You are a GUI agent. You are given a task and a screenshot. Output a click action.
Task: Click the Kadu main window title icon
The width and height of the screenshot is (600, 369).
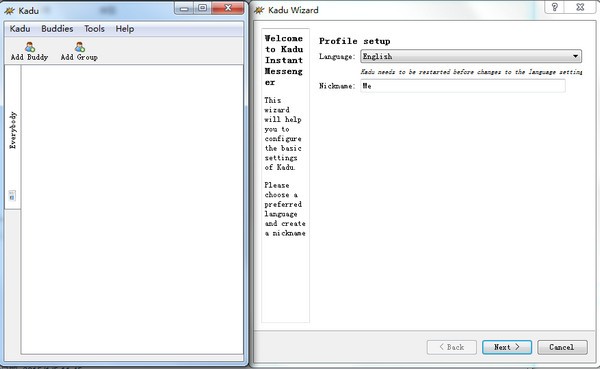[x=10, y=10]
